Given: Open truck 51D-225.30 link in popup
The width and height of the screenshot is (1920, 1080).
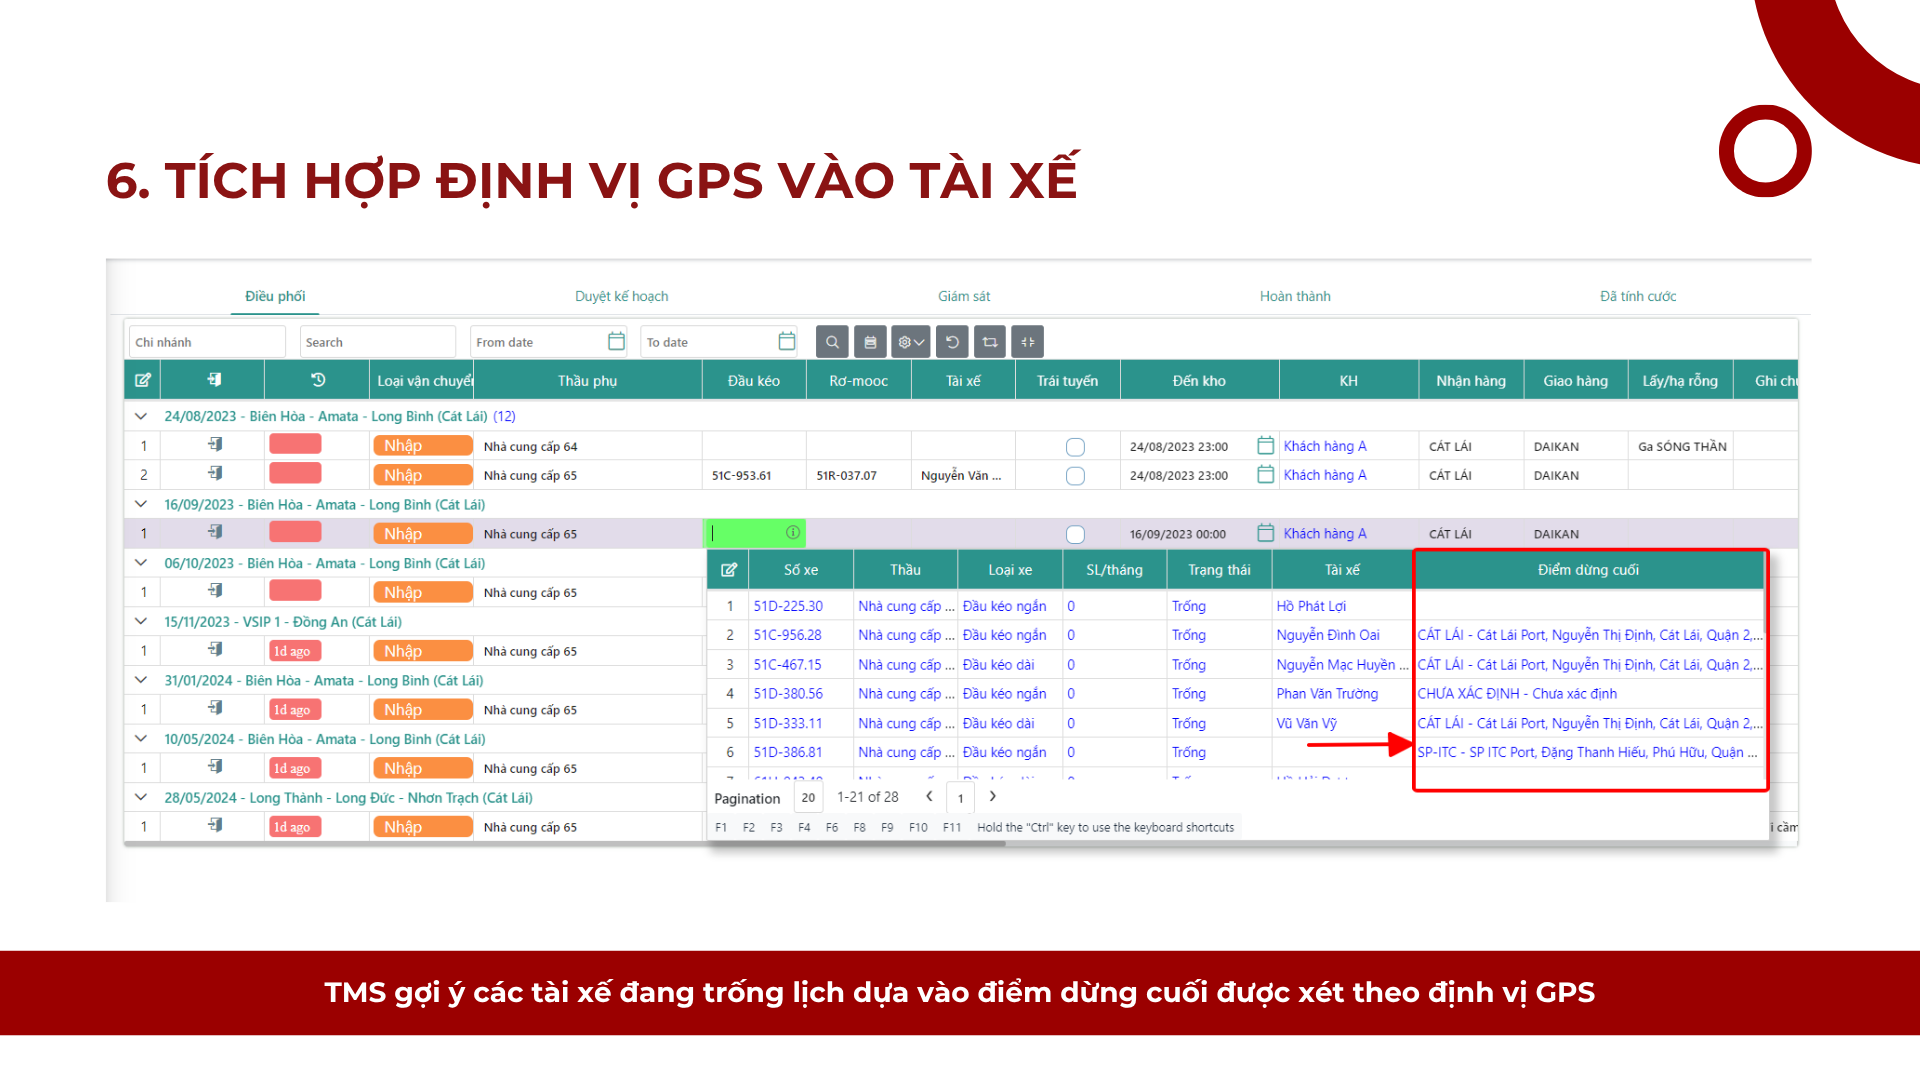Looking at the screenshot, I should click(788, 606).
